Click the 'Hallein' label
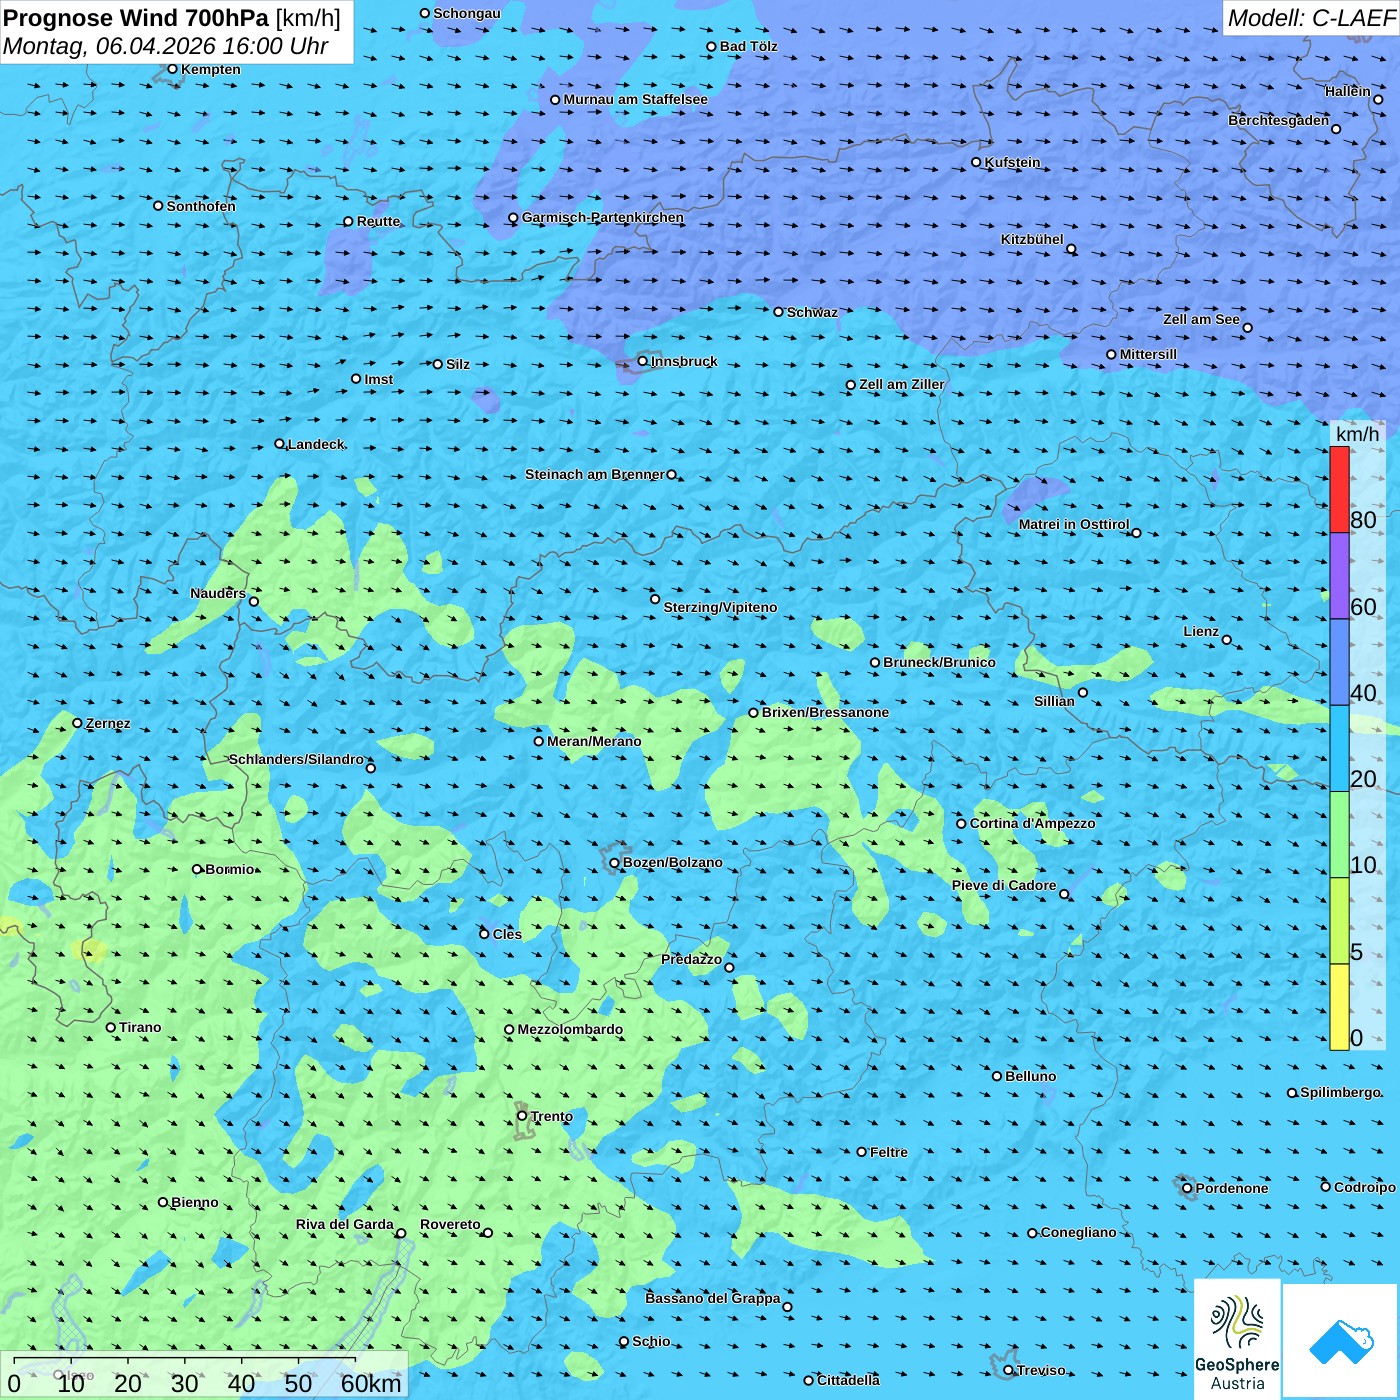Image resolution: width=1400 pixels, height=1400 pixels. point(1348,91)
